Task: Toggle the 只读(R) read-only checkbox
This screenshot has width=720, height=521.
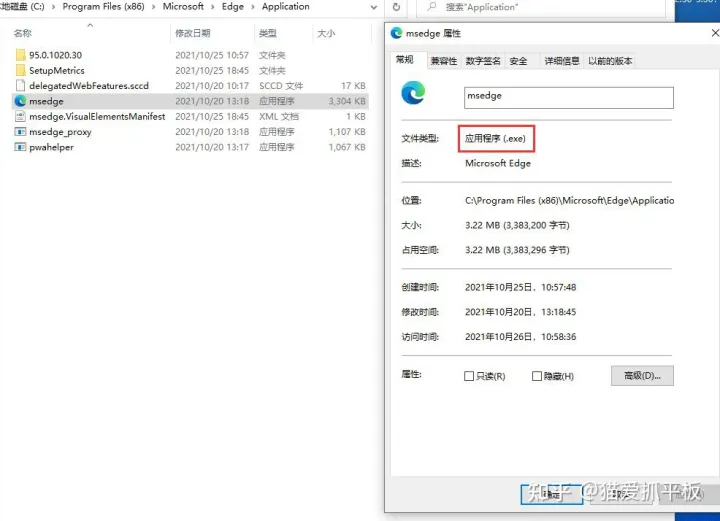Action: coord(469,376)
